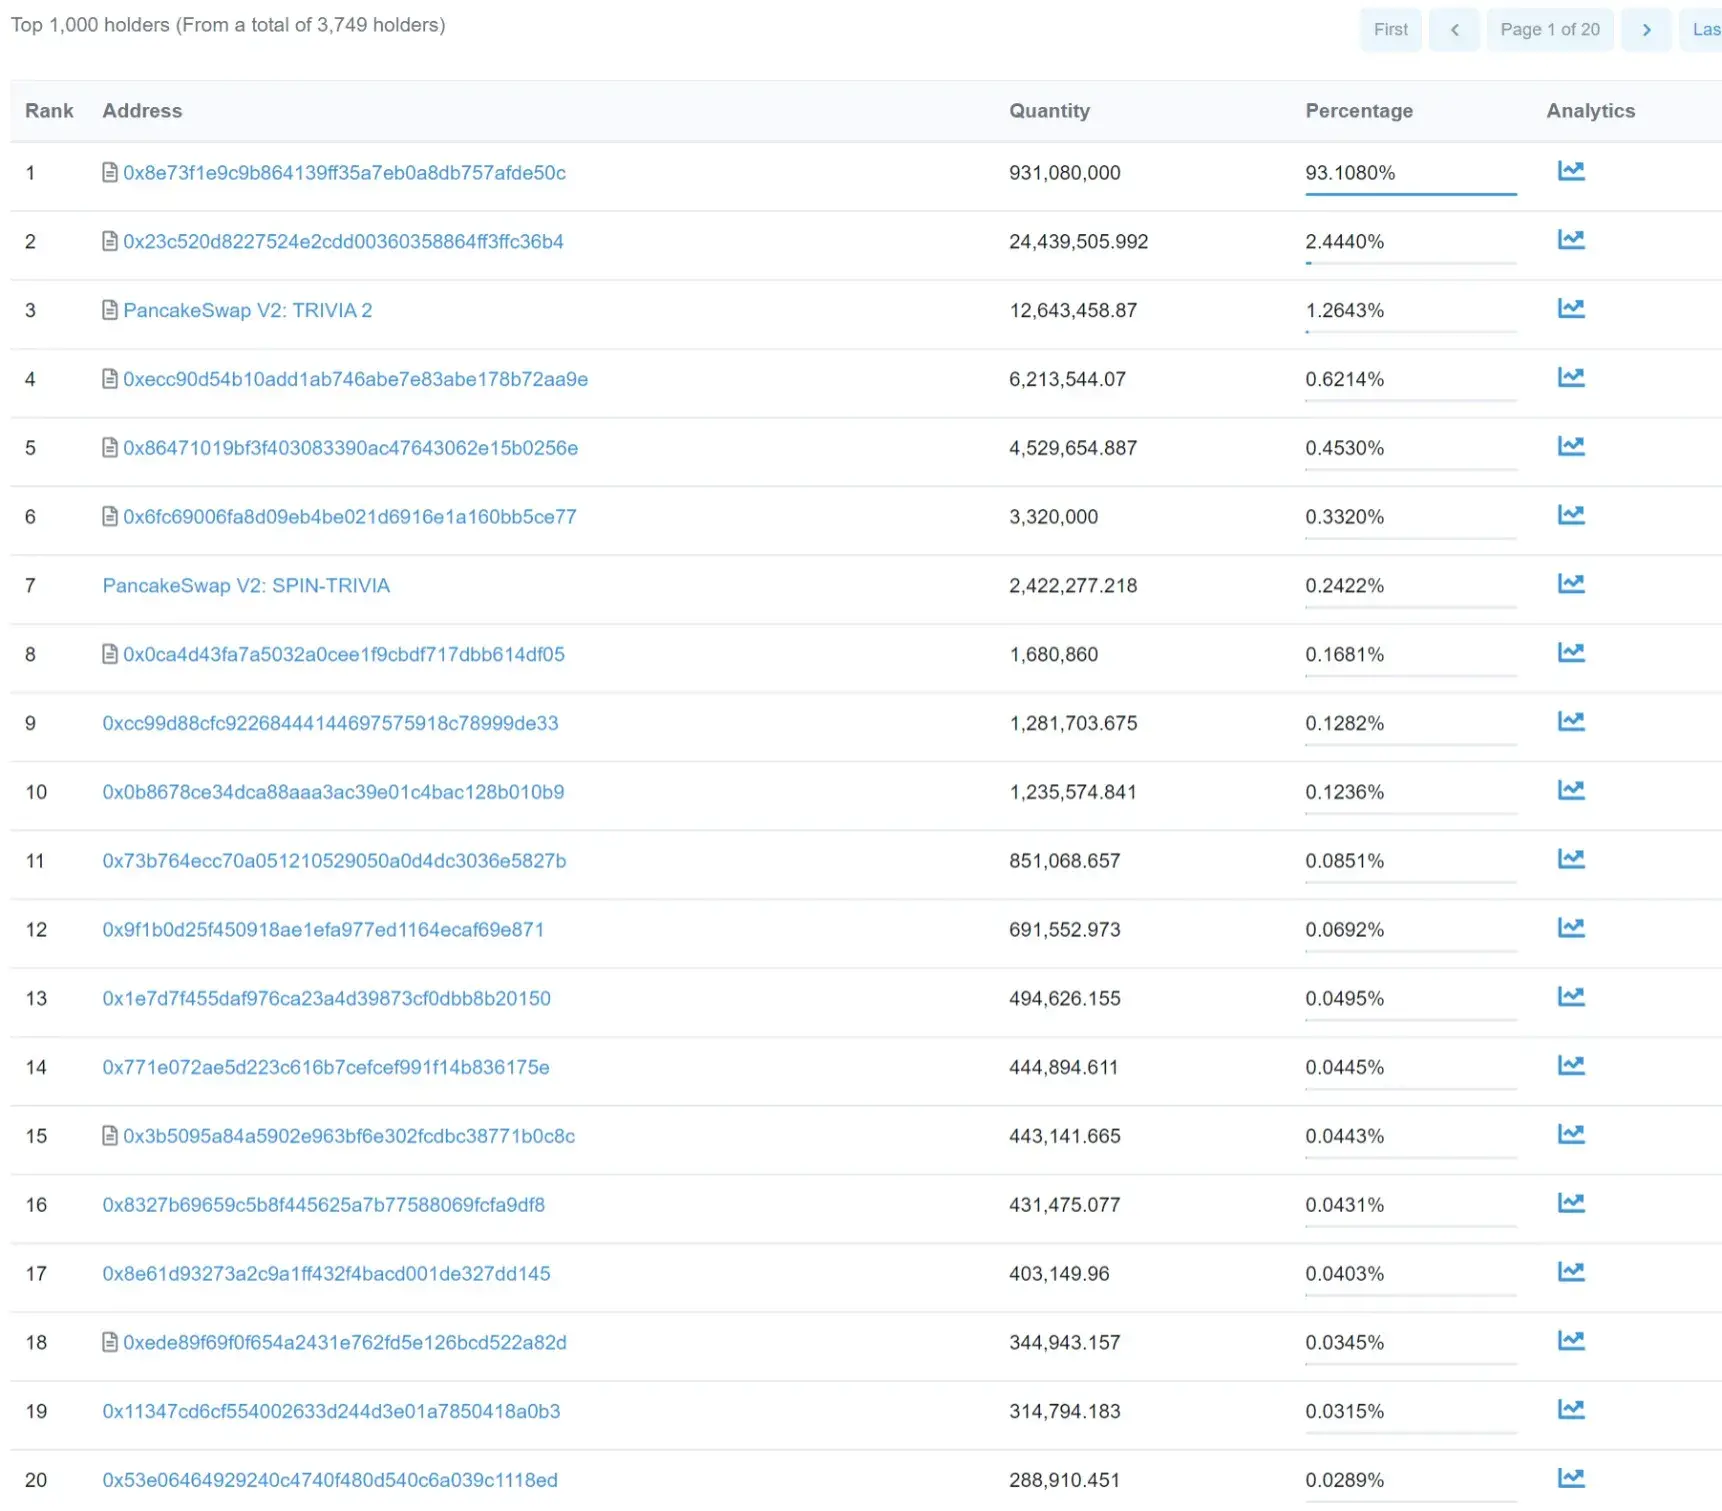Image resolution: width=1722 pixels, height=1511 pixels.
Task: Open analytics chart icon for rank 2 holder
Action: [x=1570, y=240]
